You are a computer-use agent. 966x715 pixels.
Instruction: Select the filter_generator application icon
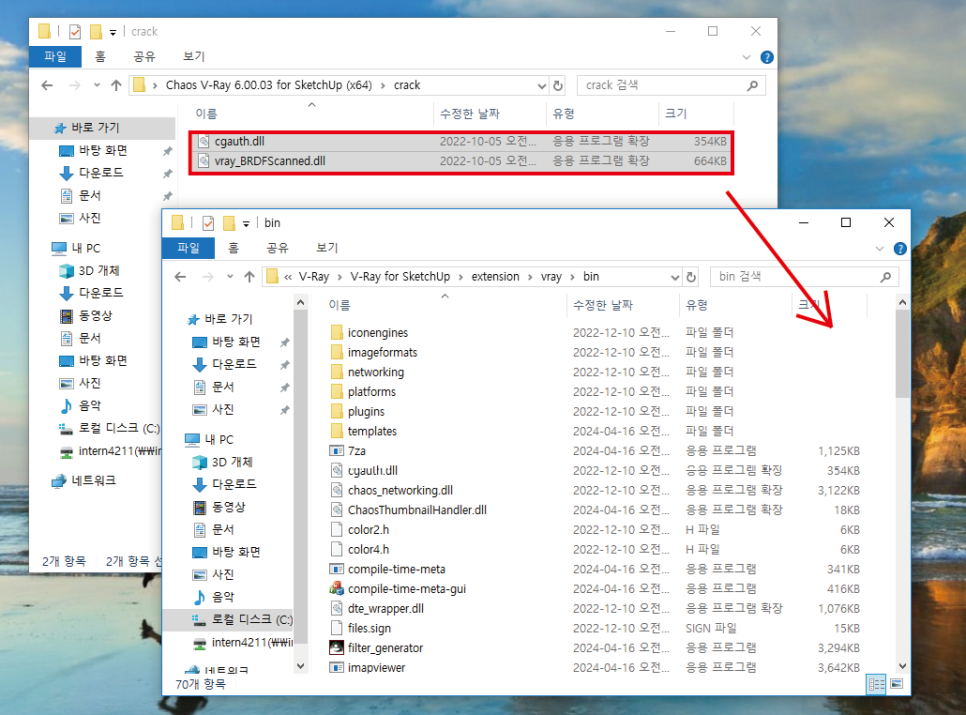coord(336,648)
